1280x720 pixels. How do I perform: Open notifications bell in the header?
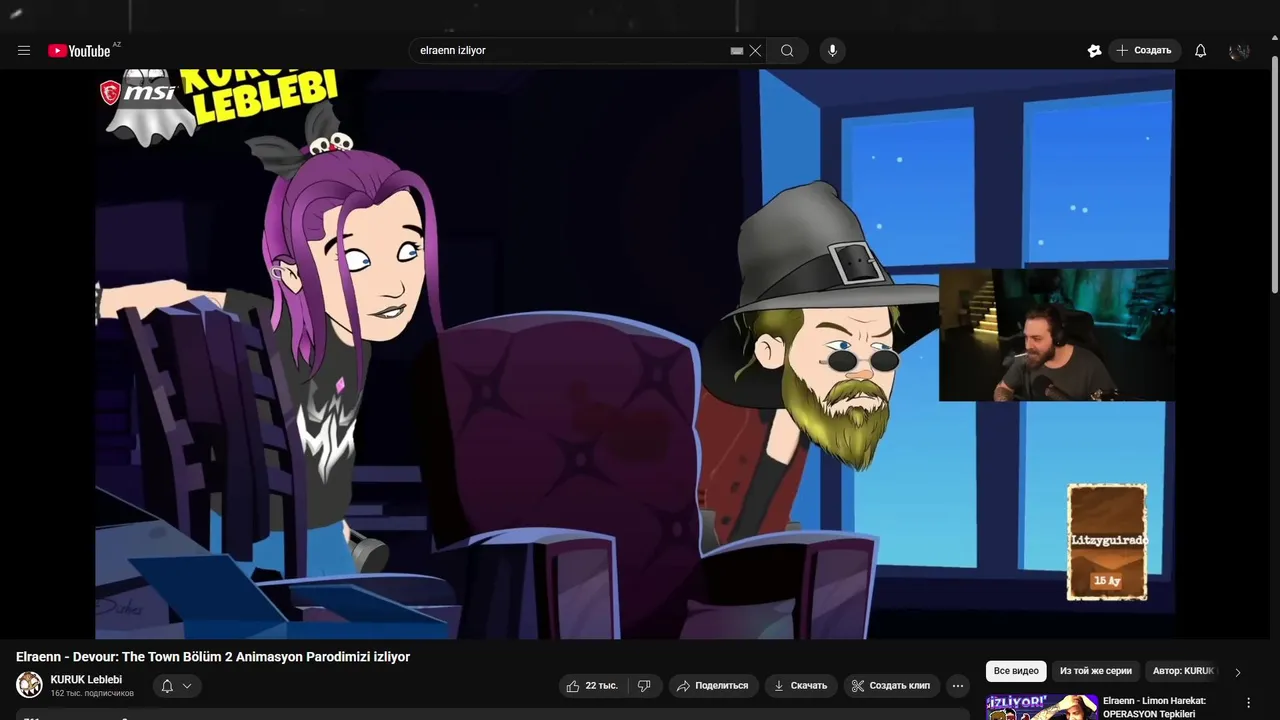point(1201,51)
